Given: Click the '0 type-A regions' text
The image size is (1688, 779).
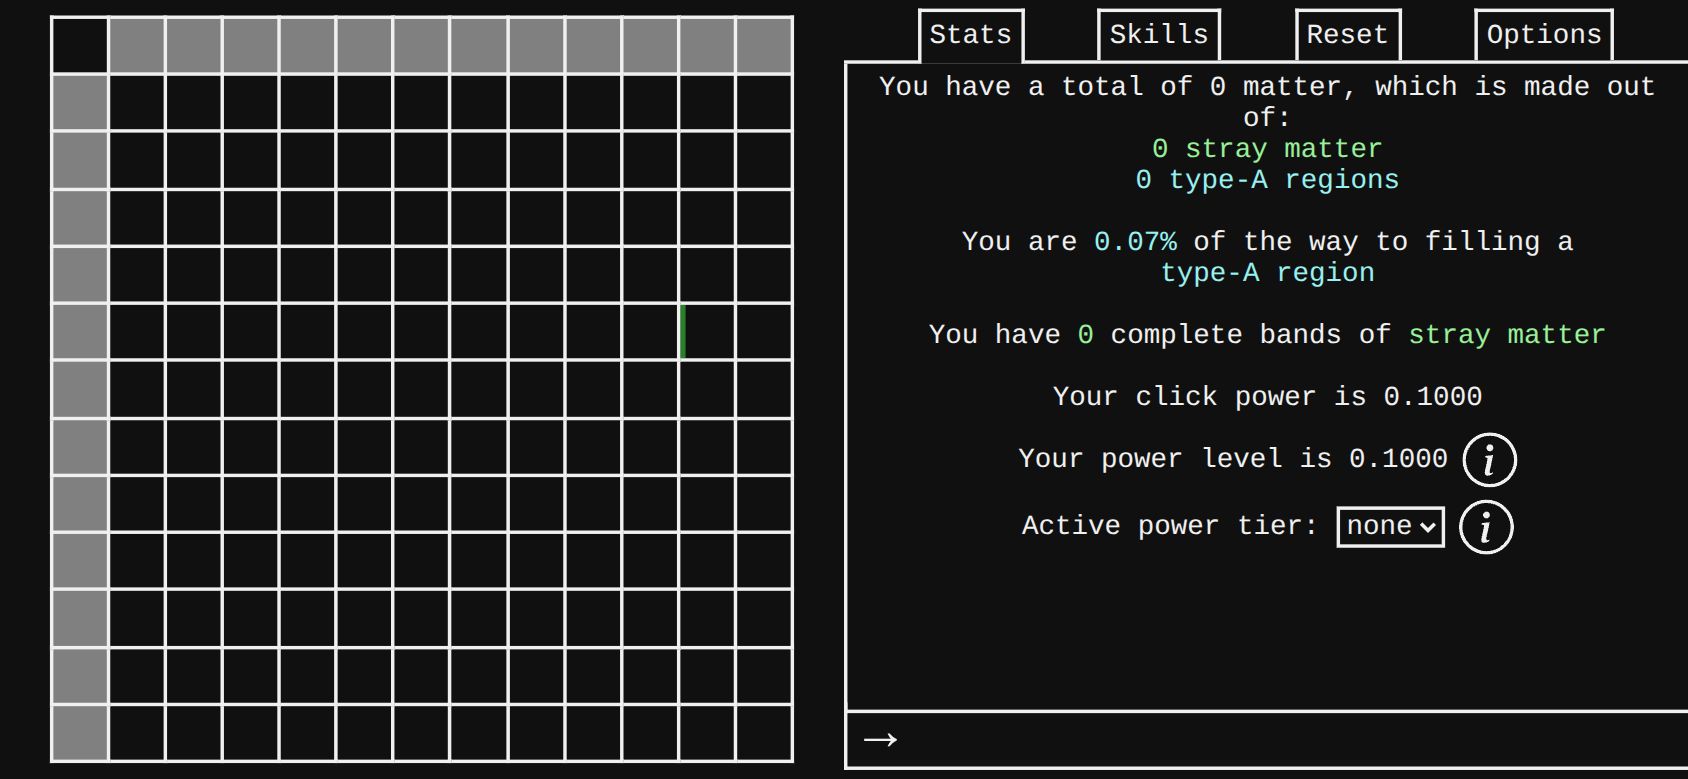Looking at the screenshot, I should (1267, 180).
